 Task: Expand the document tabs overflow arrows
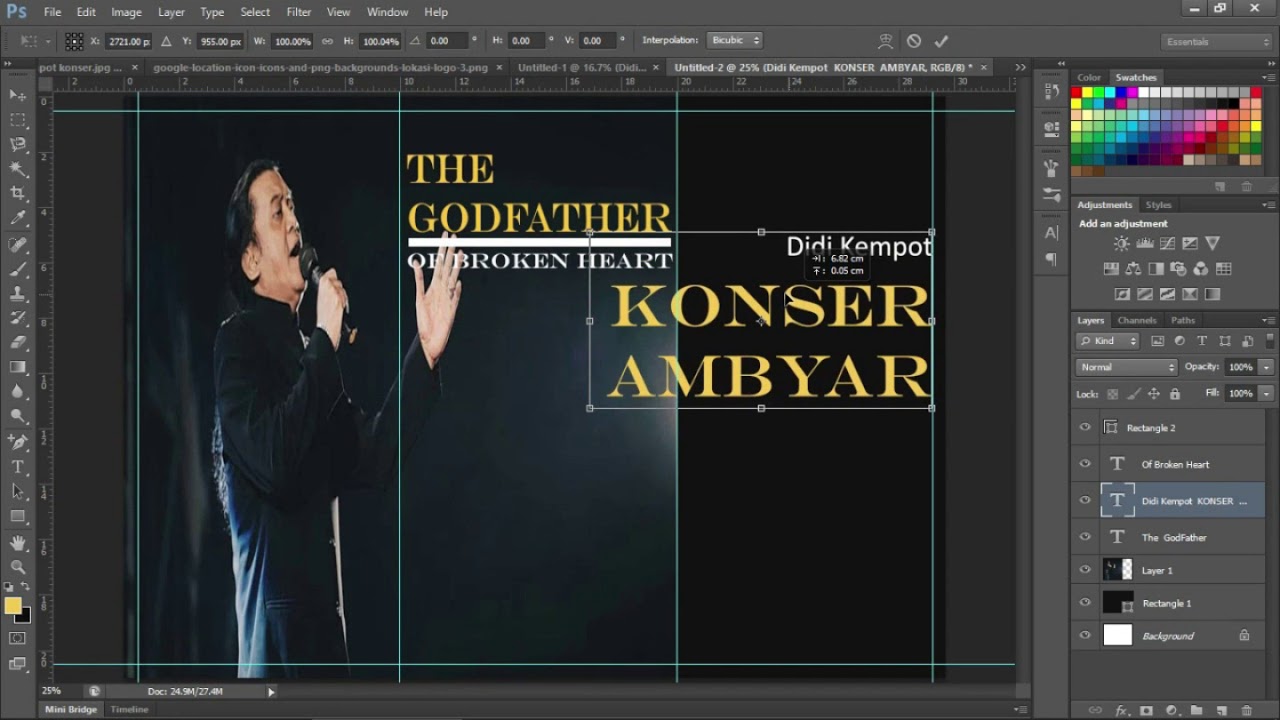[x=1020, y=67]
